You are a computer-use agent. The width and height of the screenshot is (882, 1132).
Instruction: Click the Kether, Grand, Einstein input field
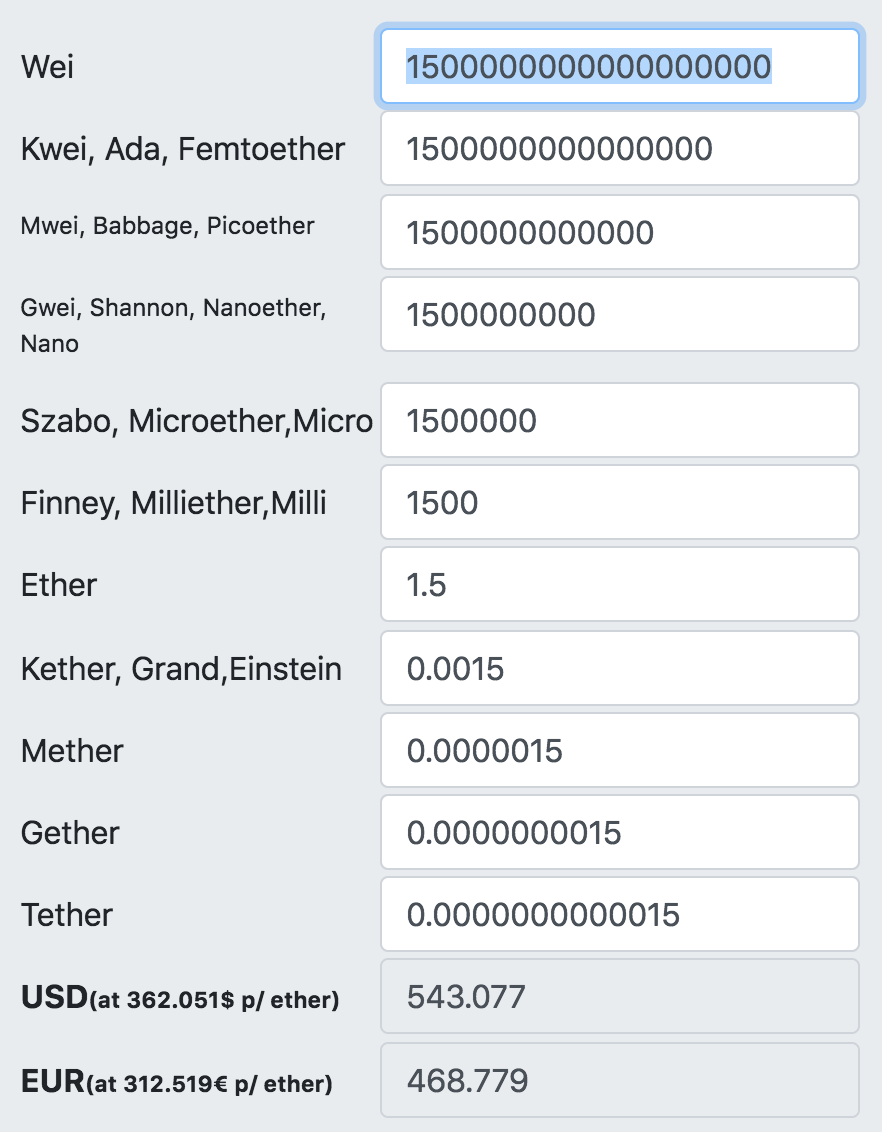coord(619,669)
